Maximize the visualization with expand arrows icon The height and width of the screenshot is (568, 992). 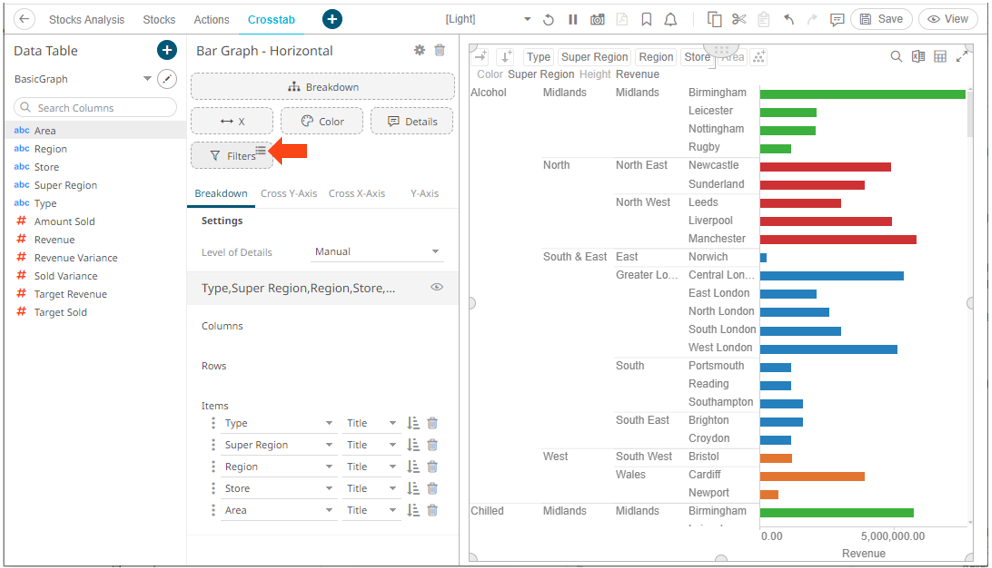pos(963,57)
